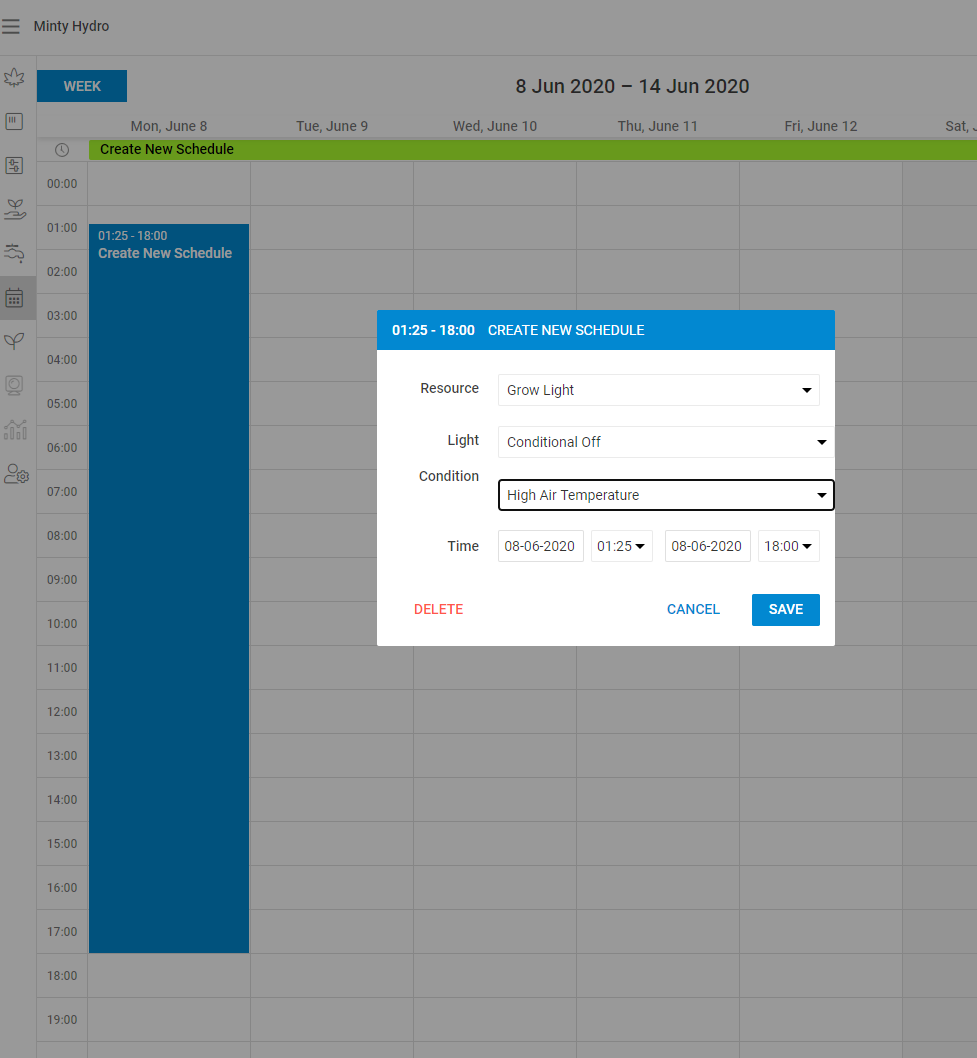
Task: Select the calendar schedule sidebar icon
Action: pos(14,297)
